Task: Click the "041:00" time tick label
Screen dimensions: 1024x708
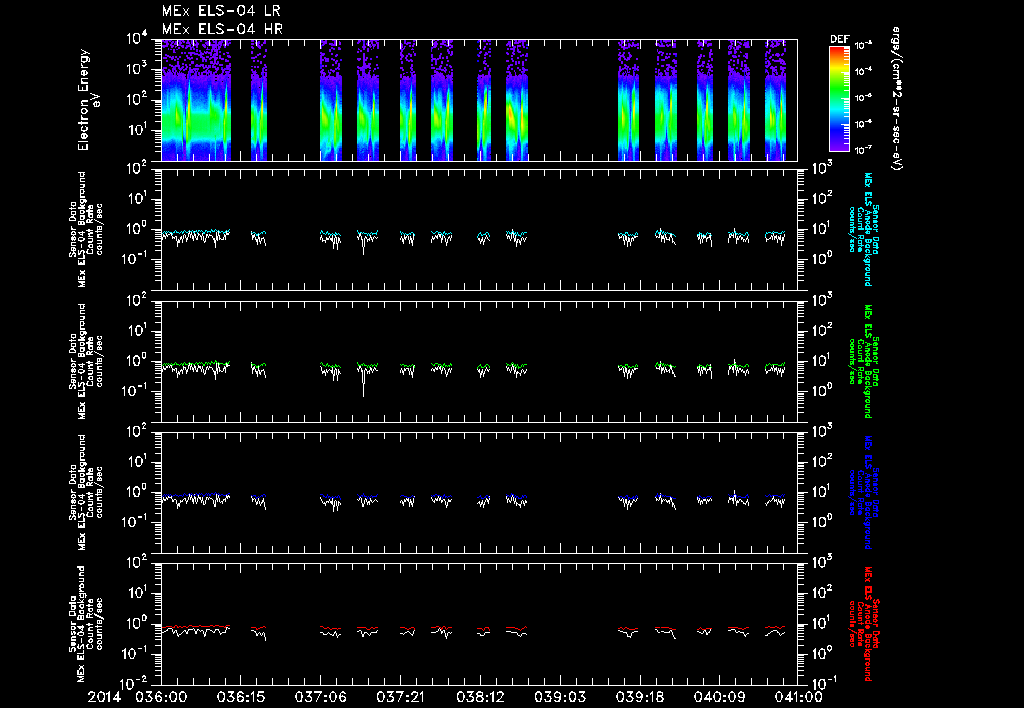Action: point(798,697)
